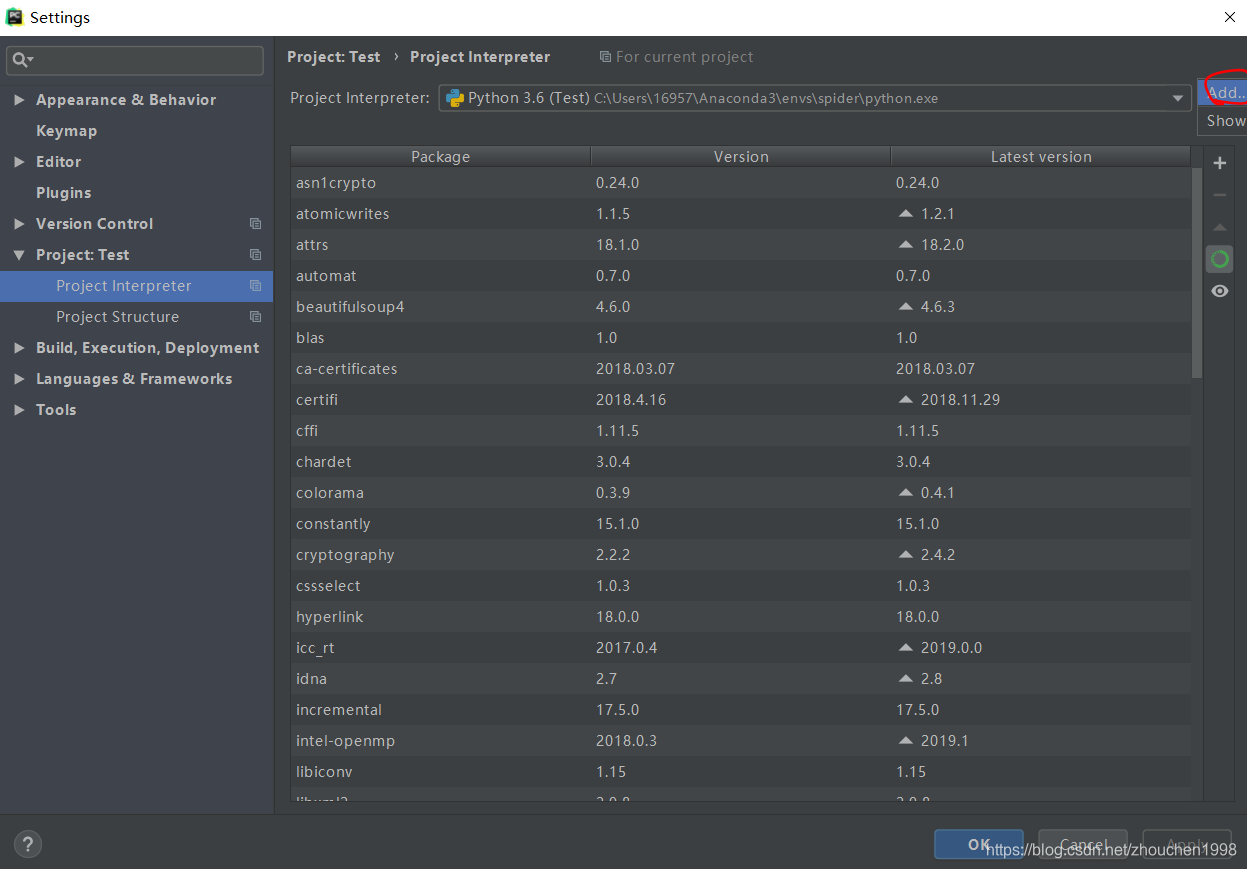Click the Apply button
Viewport: 1247px width, 869px height.
tap(1187, 844)
